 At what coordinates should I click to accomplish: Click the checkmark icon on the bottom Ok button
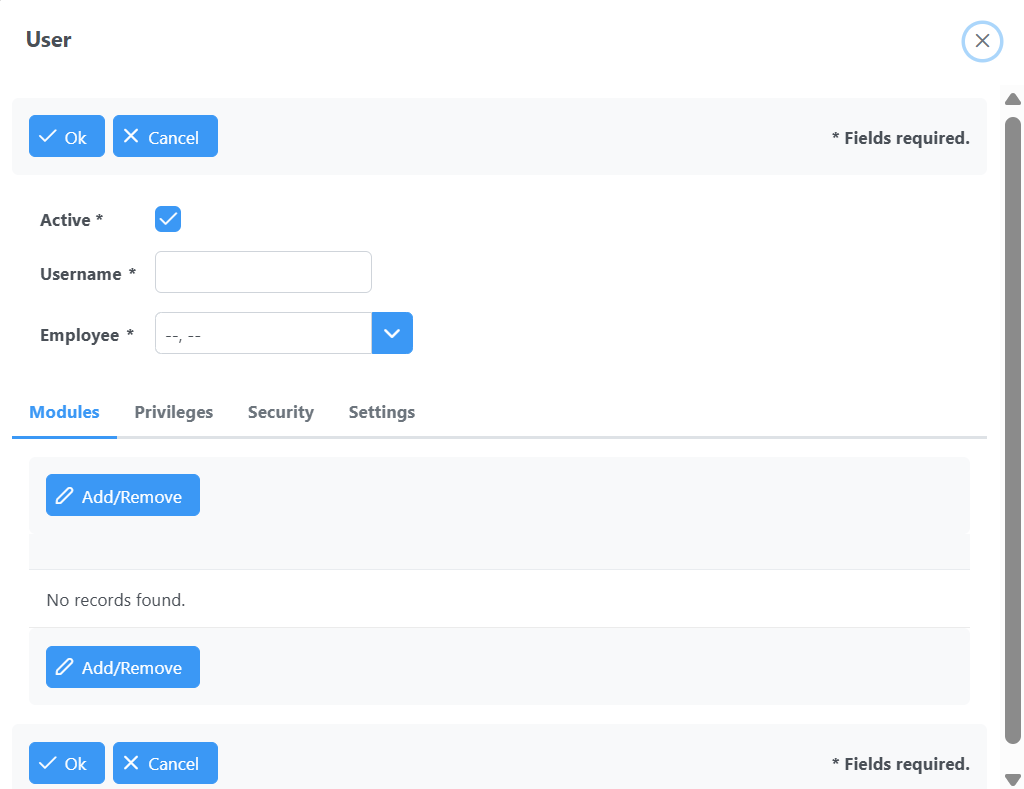point(47,762)
